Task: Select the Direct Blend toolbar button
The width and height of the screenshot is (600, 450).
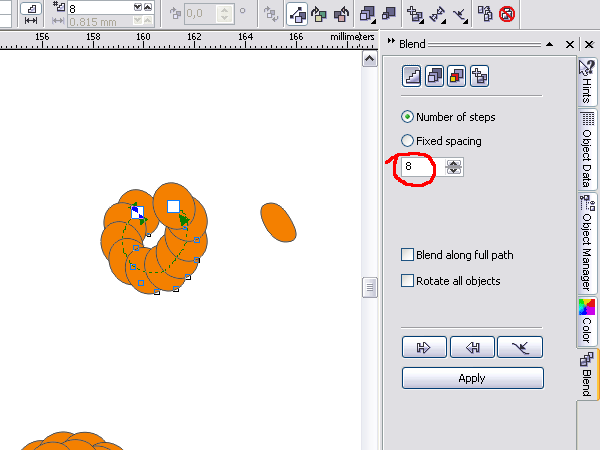Action: (x=297, y=15)
